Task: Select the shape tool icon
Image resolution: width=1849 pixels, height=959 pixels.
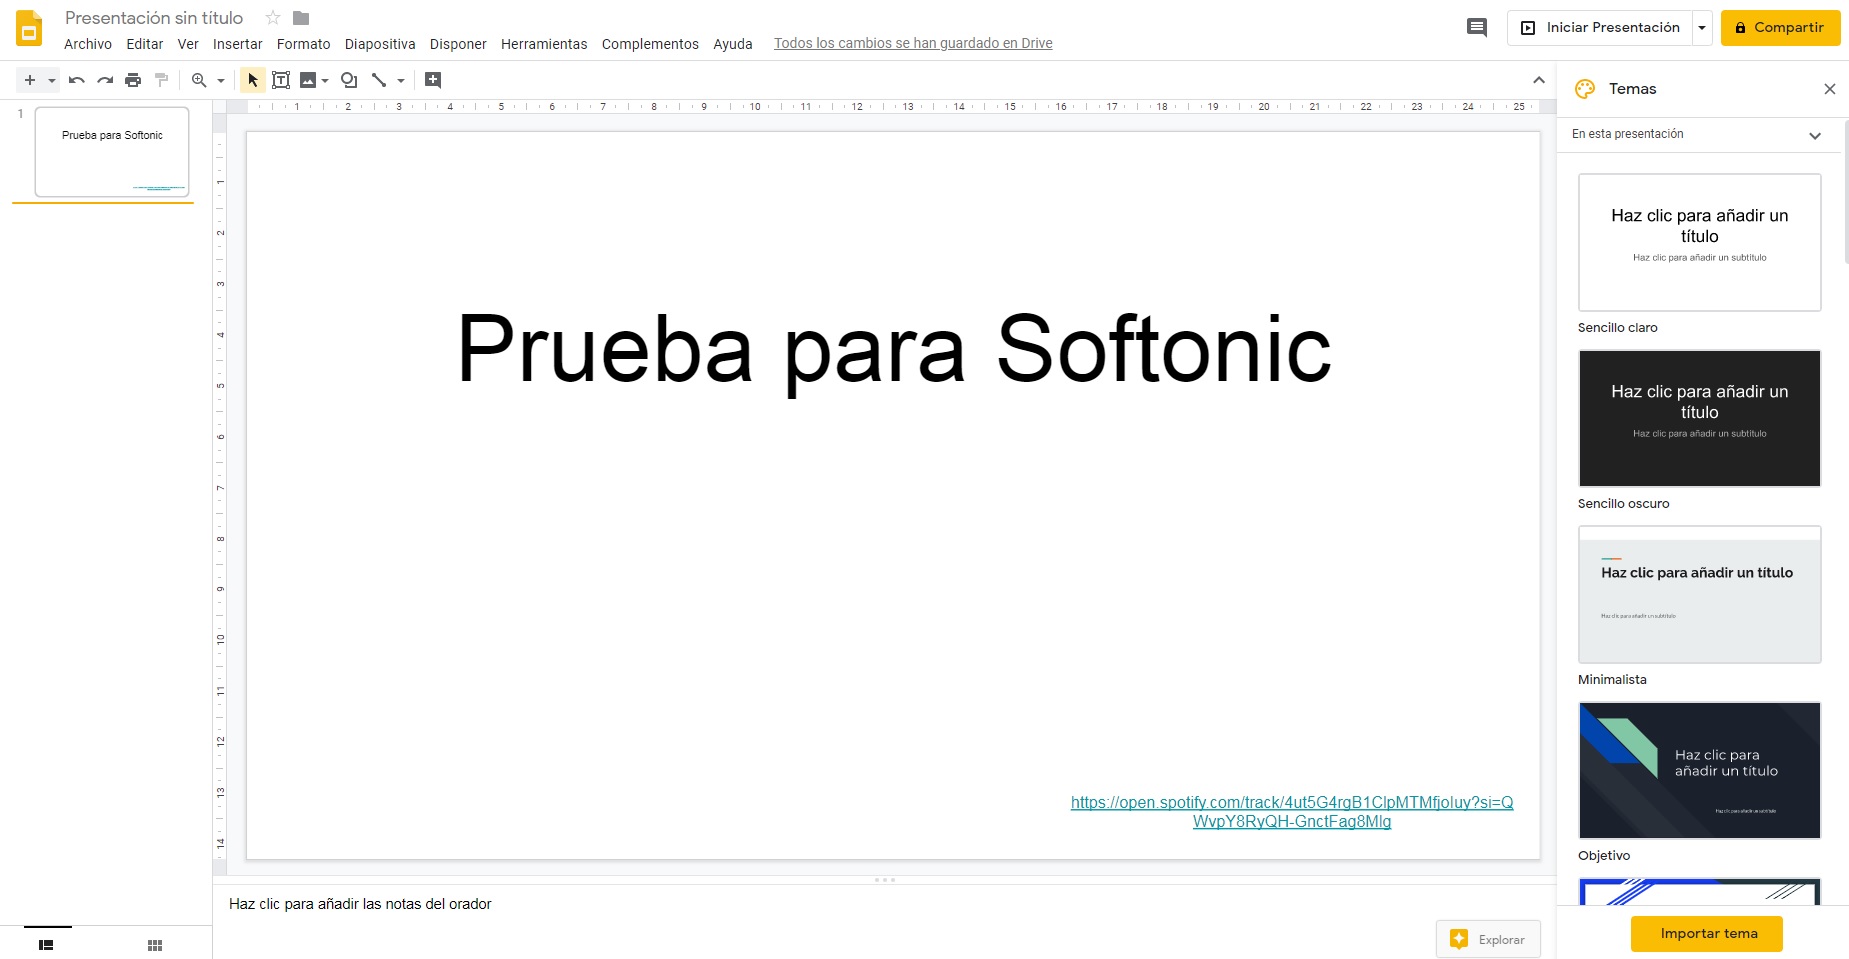Action: point(349,80)
